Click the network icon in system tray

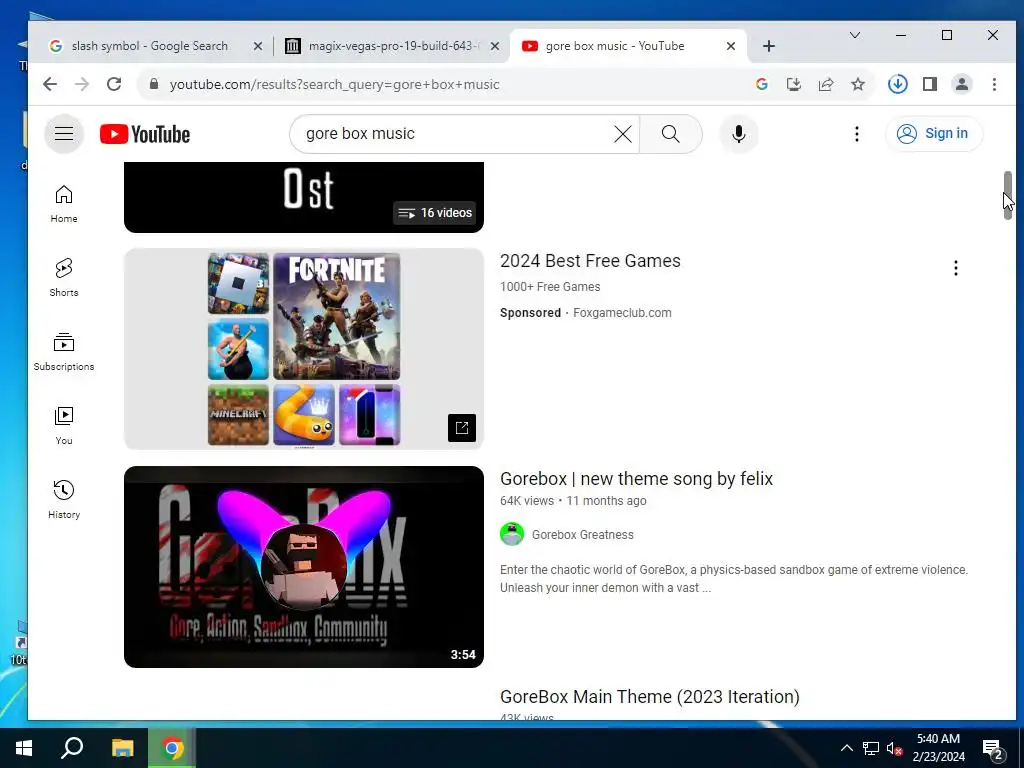[871, 748]
